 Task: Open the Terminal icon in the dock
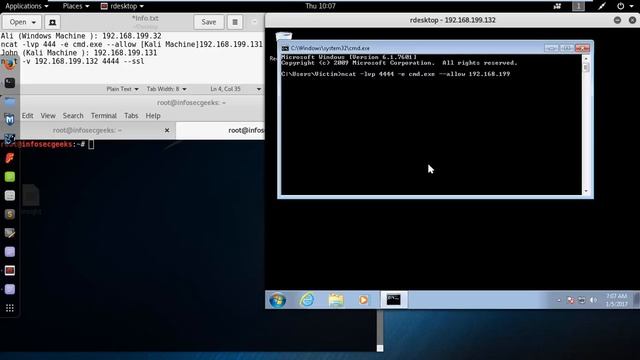tap(10, 83)
